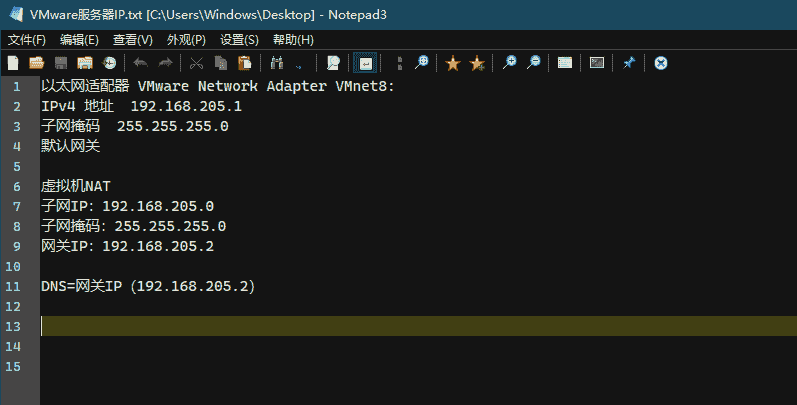Click the open file folder icon
This screenshot has height=405, width=797.
pyautogui.click(x=37, y=63)
